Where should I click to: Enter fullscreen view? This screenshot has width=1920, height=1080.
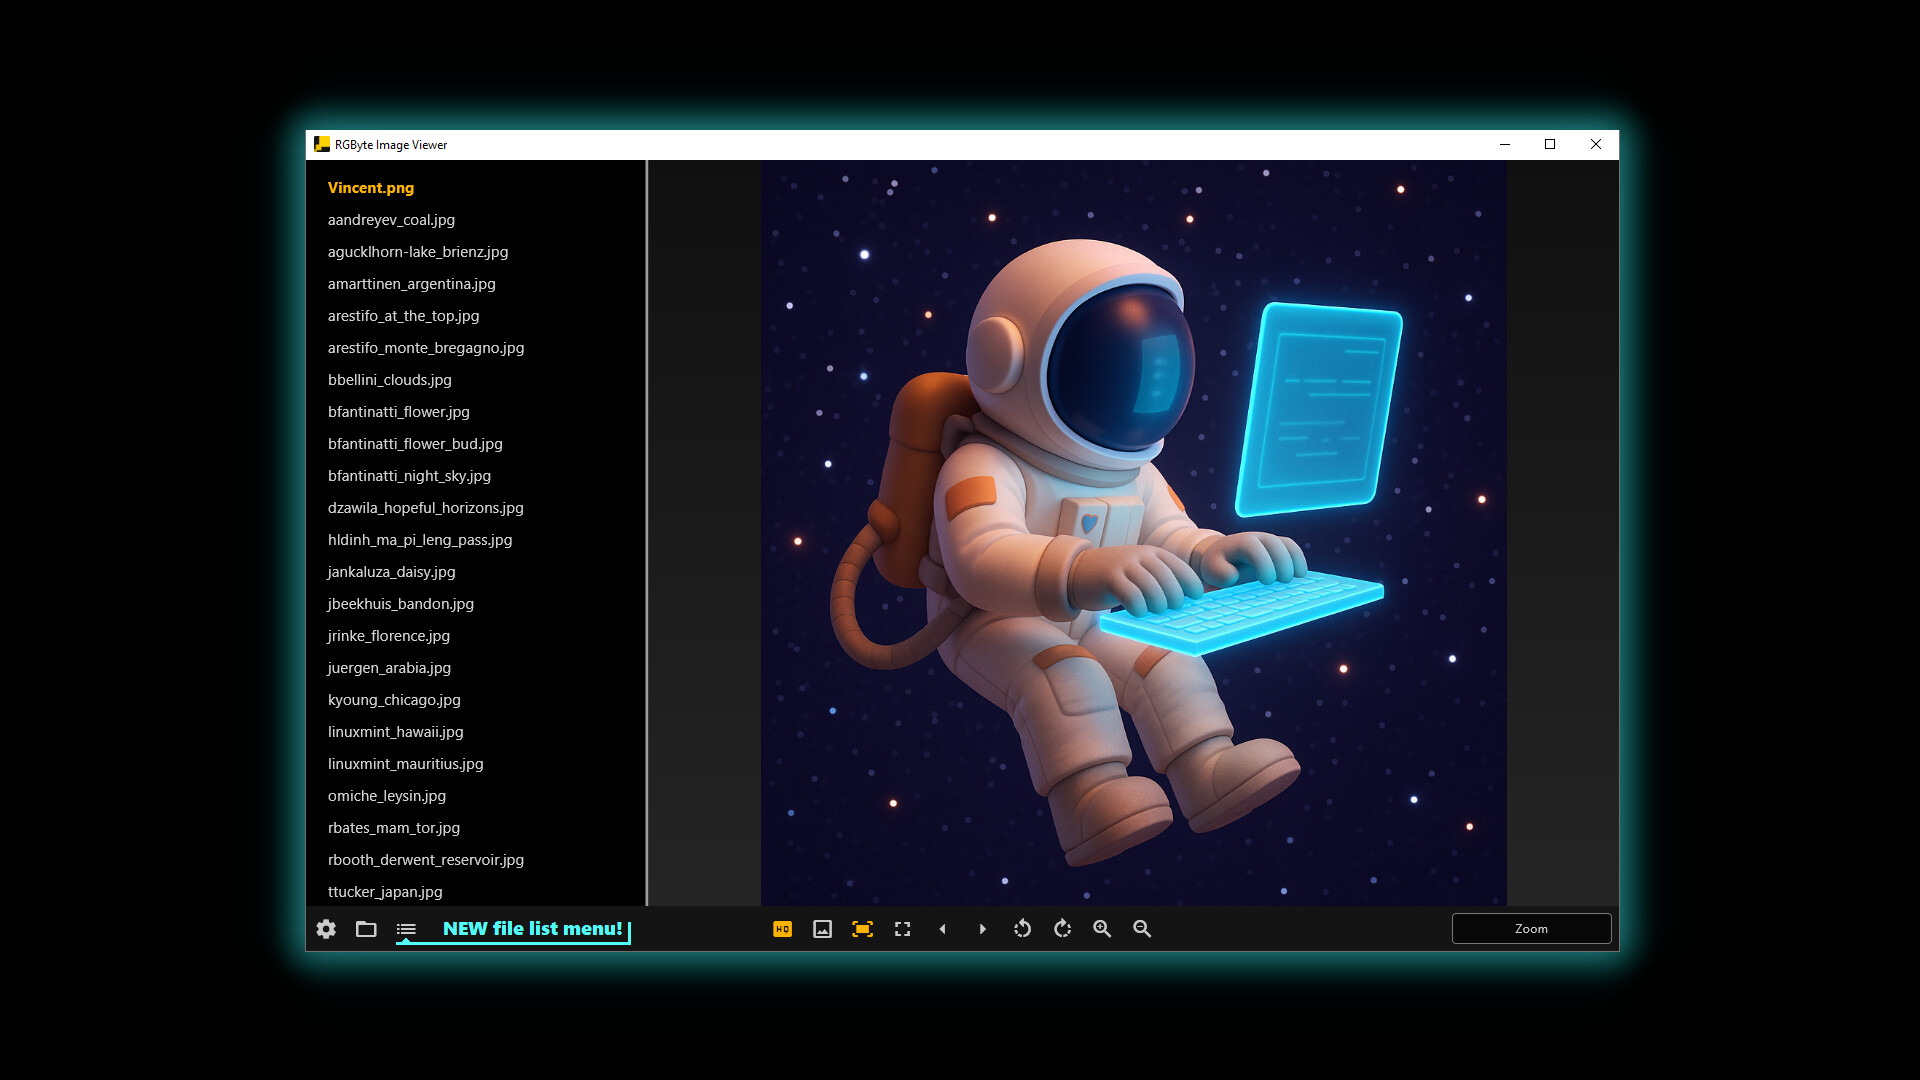point(902,929)
